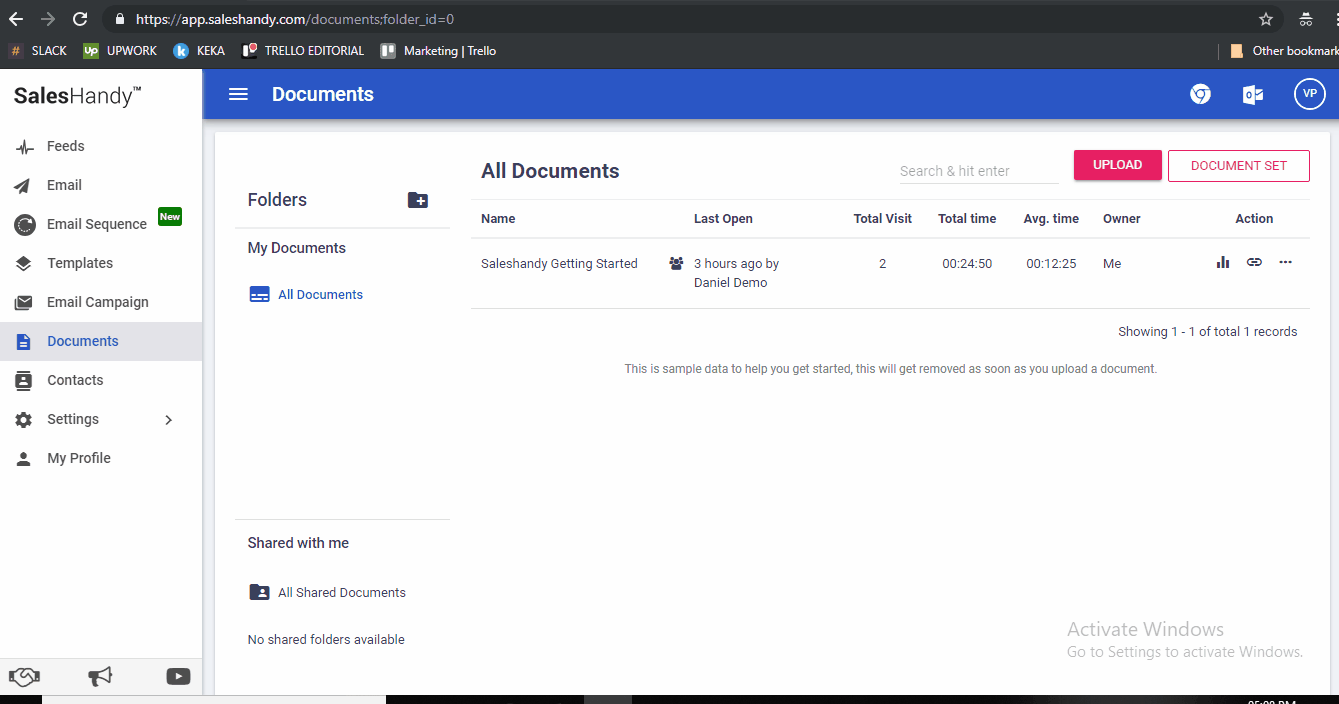Click the Email paper-plane icon
This screenshot has height=704, width=1339.
coord(24,186)
